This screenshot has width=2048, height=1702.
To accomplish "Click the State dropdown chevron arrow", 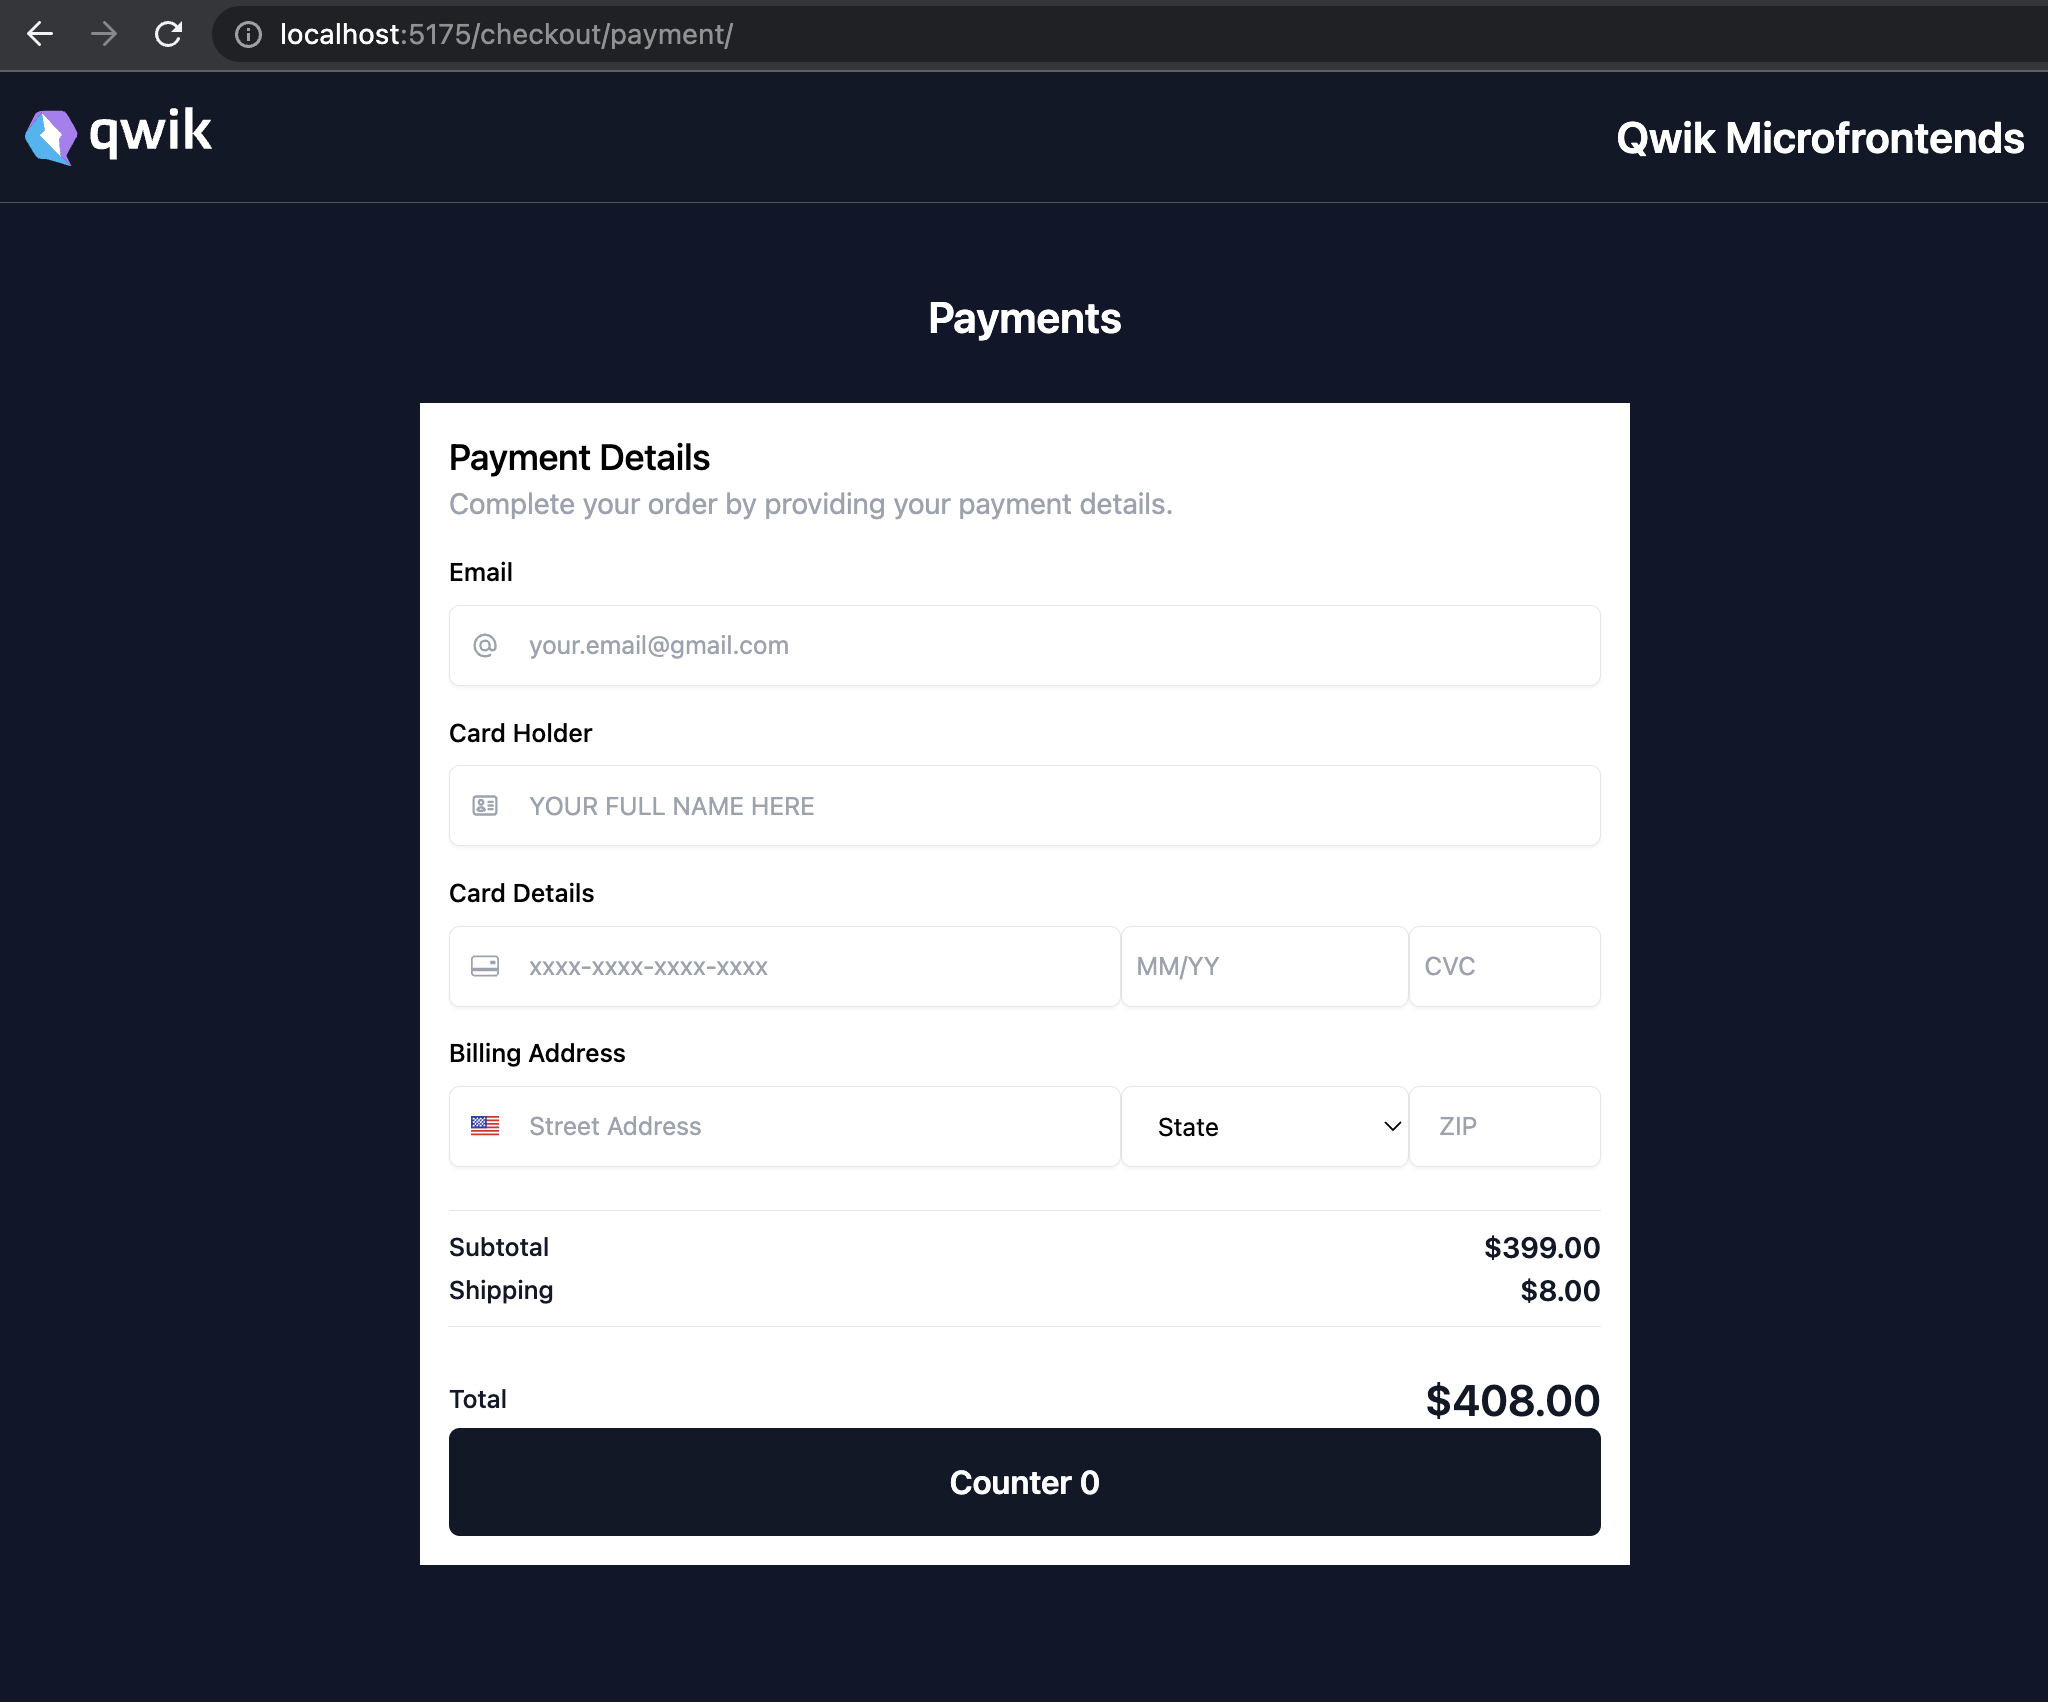I will tap(1392, 1127).
